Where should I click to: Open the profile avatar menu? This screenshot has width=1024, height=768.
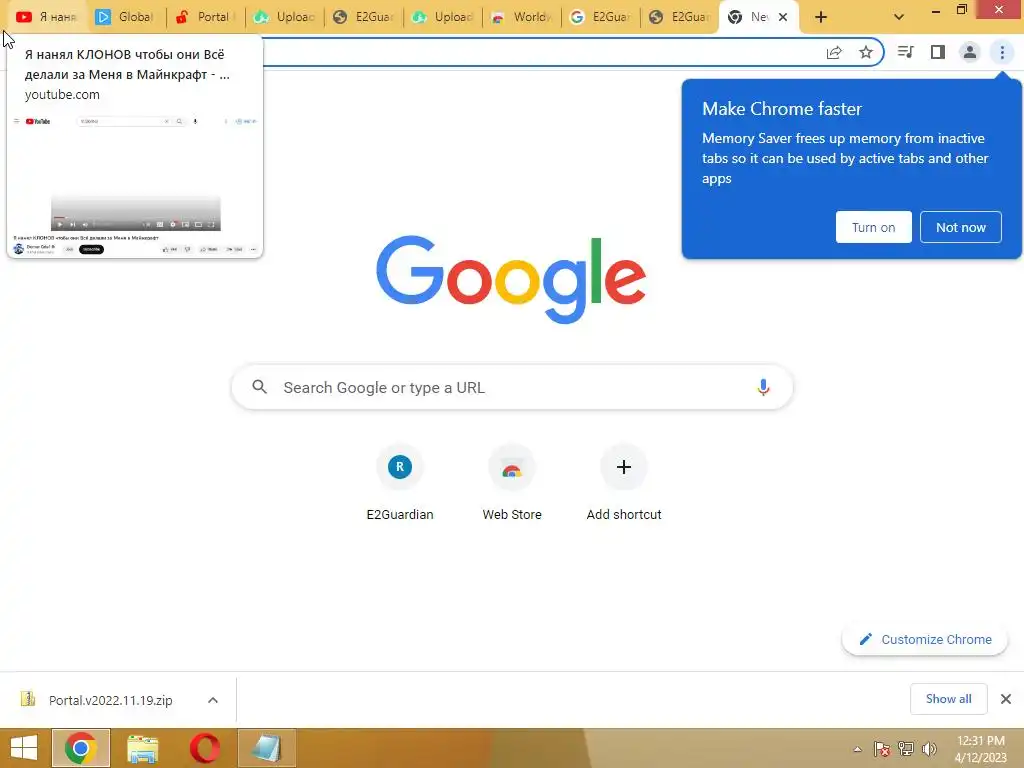coord(970,52)
